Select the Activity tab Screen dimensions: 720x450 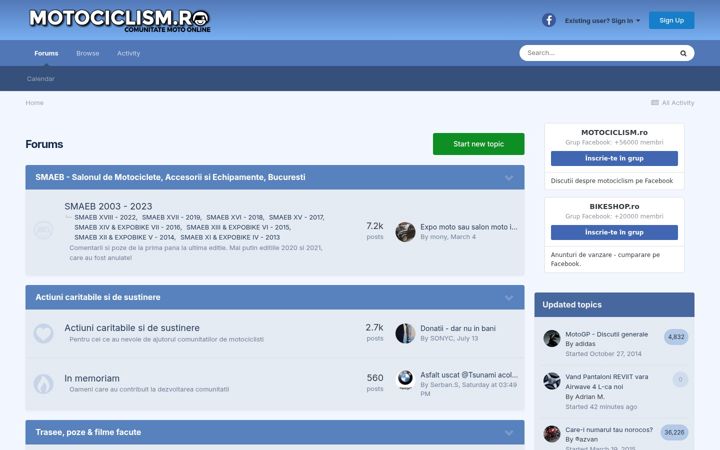click(129, 53)
